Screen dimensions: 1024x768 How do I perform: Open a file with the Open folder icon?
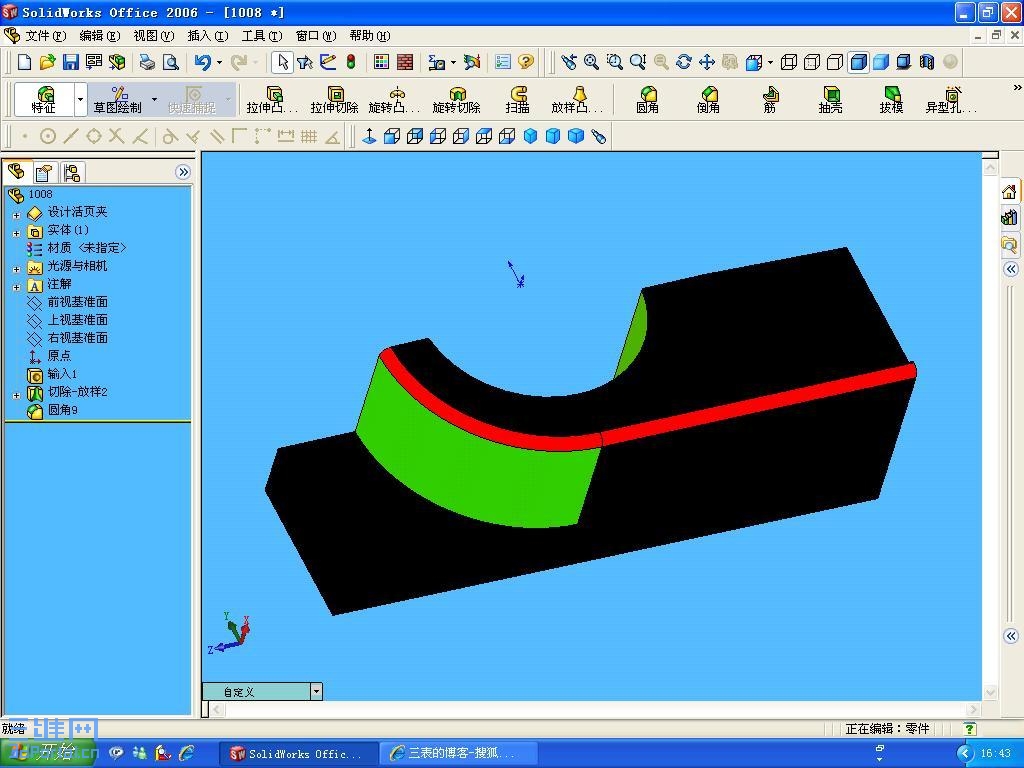pyautogui.click(x=47, y=62)
